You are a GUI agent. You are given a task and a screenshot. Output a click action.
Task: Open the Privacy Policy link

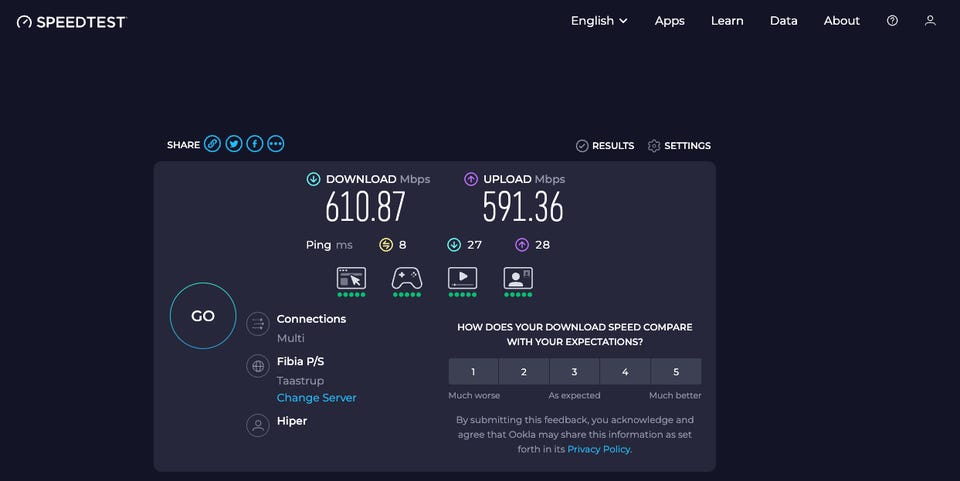pos(599,450)
